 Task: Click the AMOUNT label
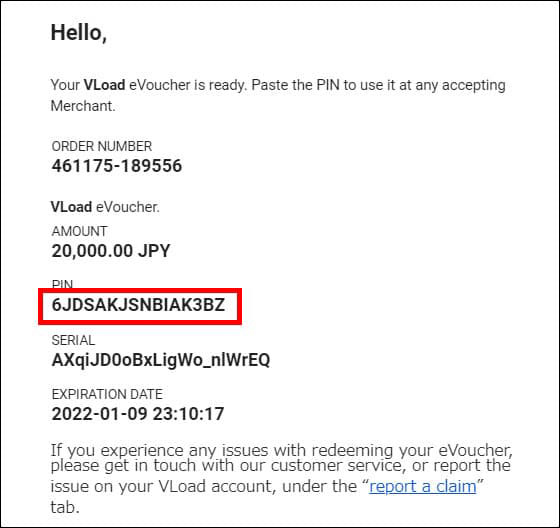coord(79,231)
